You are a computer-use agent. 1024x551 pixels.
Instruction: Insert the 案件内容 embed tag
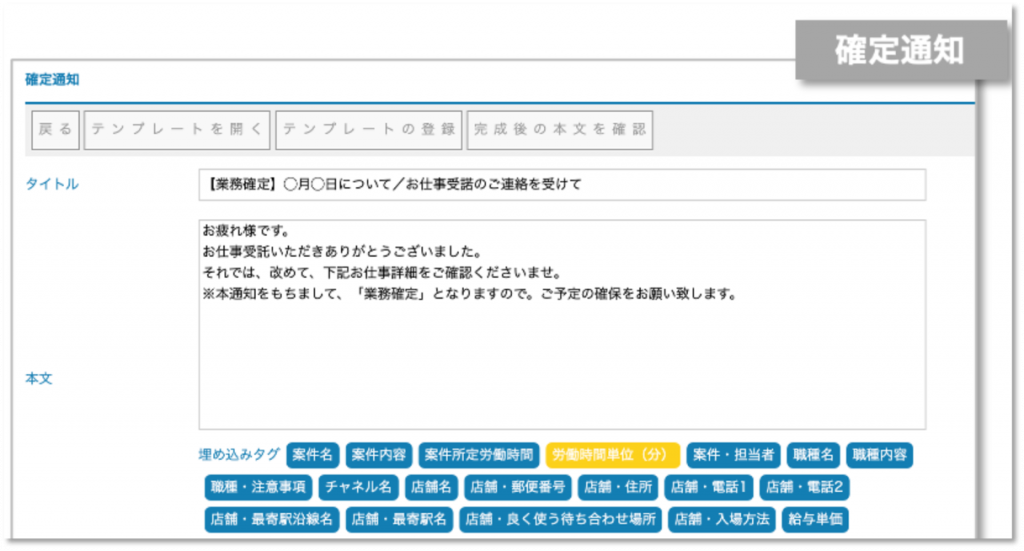click(x=378, y=455)
